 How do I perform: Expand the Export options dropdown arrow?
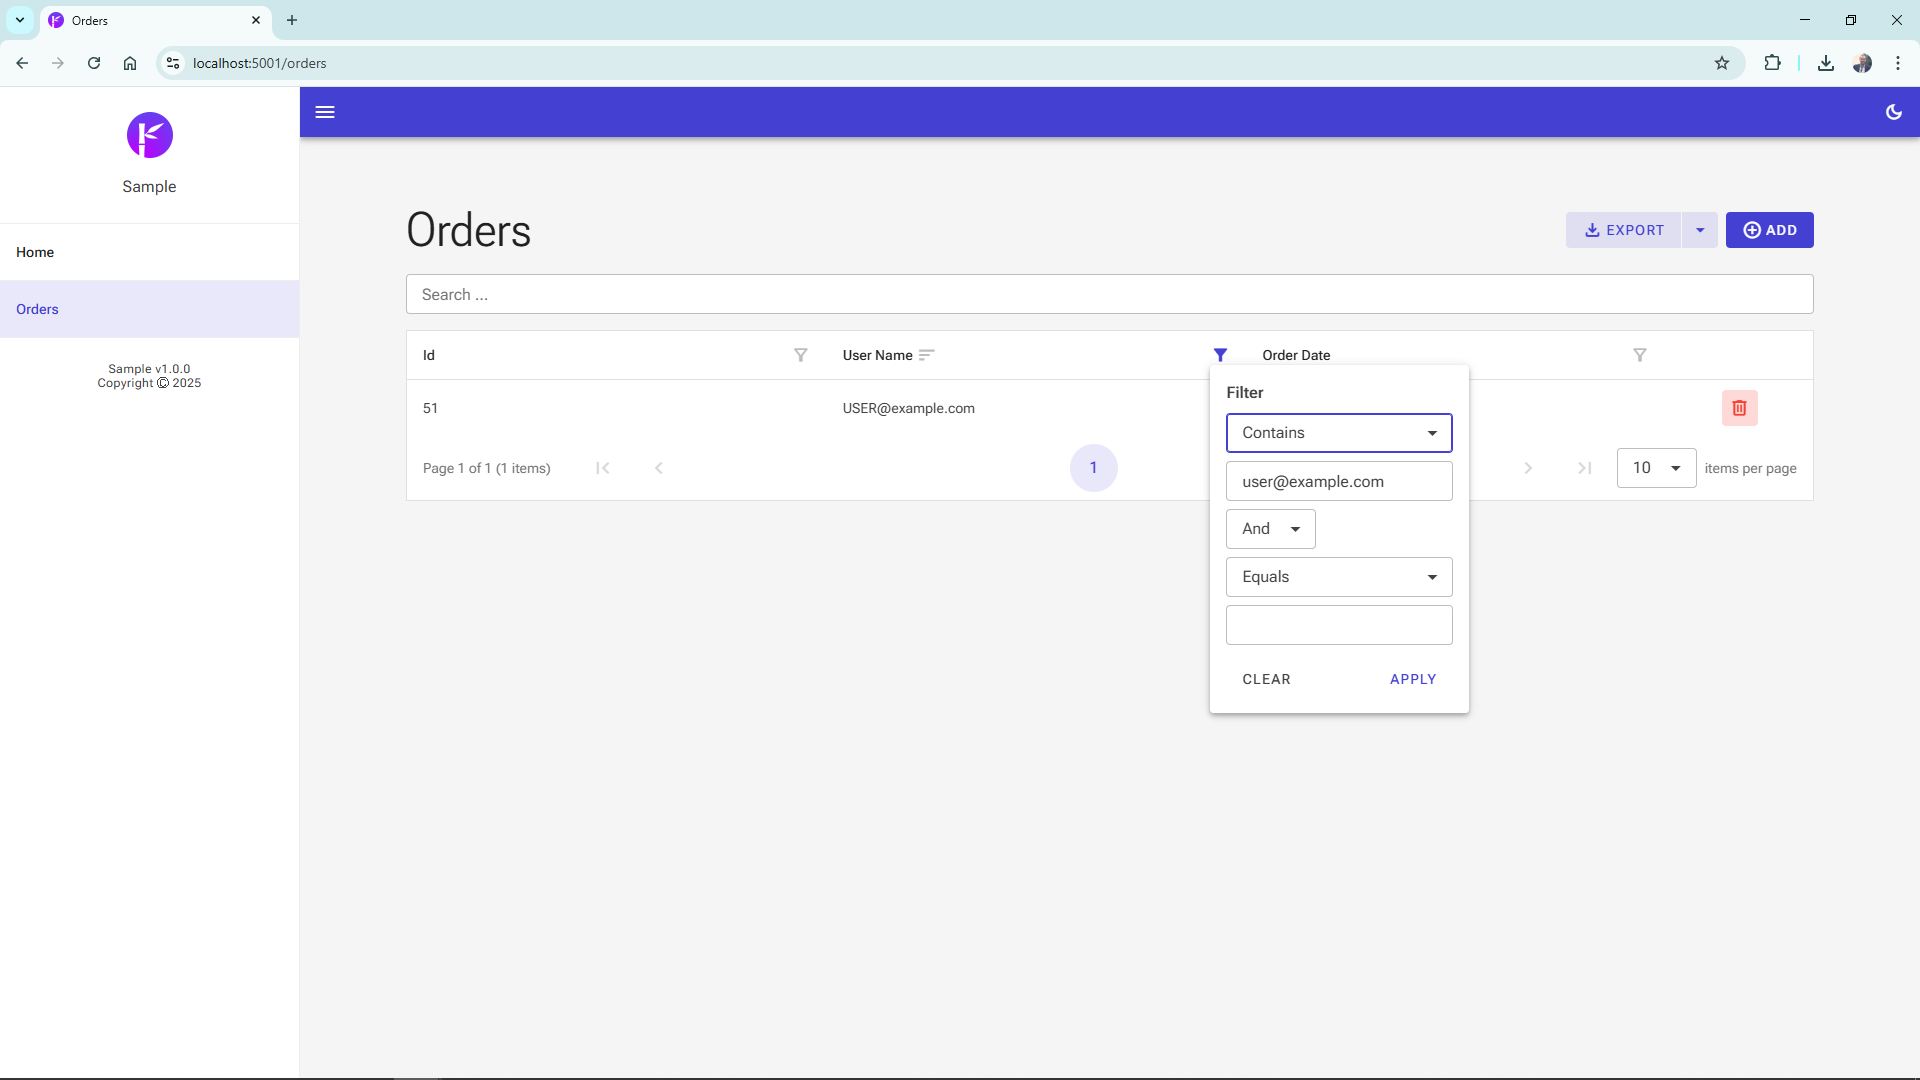(1700, 230)
